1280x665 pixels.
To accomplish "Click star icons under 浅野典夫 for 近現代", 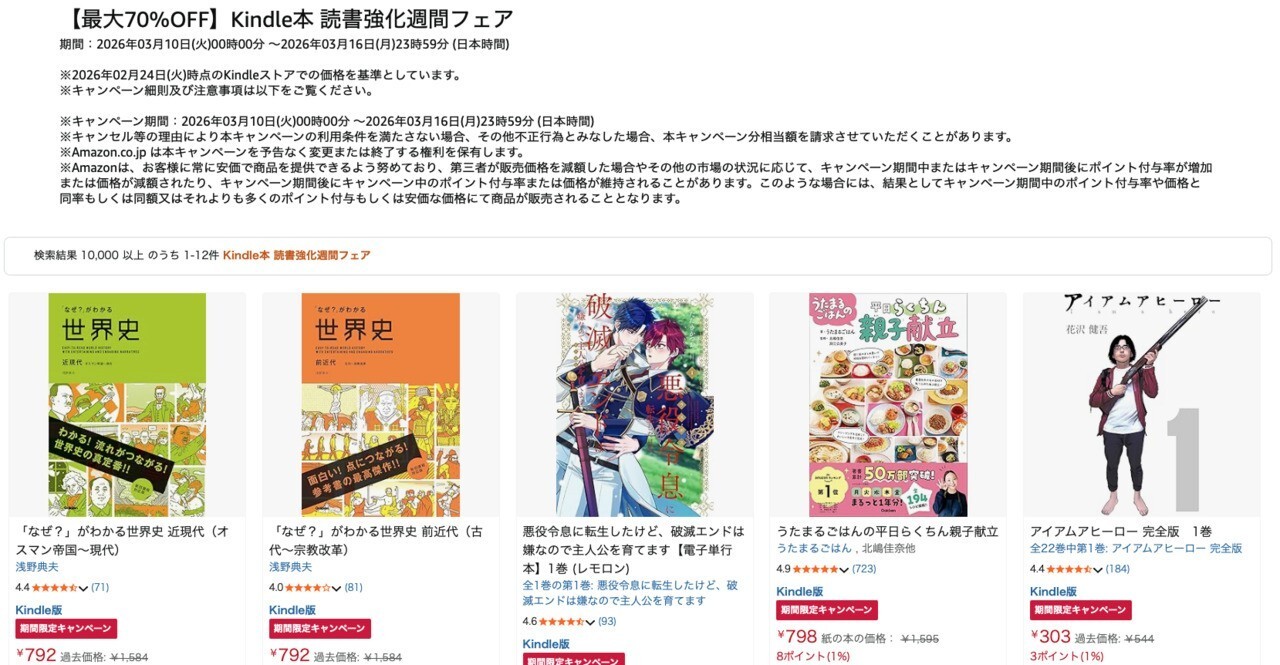I will [x=57, y=588].
